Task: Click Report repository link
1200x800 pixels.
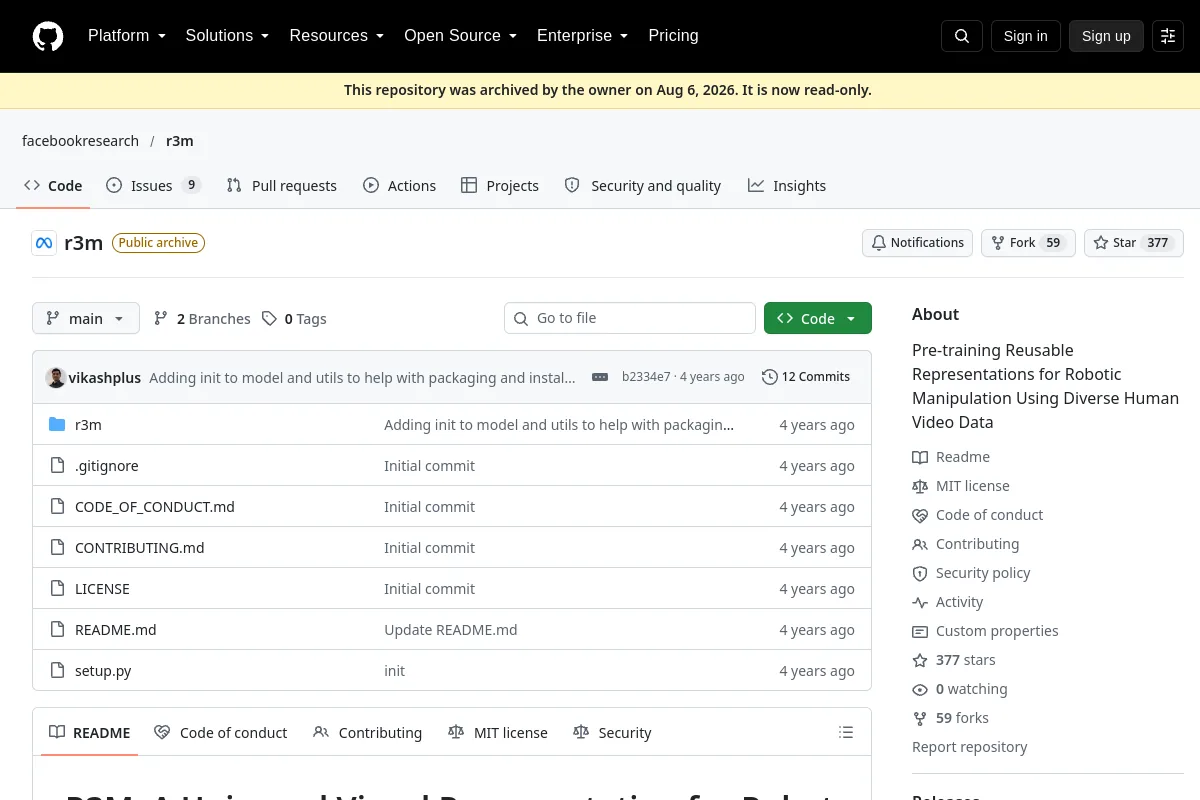Action: [x=970, y=747]
